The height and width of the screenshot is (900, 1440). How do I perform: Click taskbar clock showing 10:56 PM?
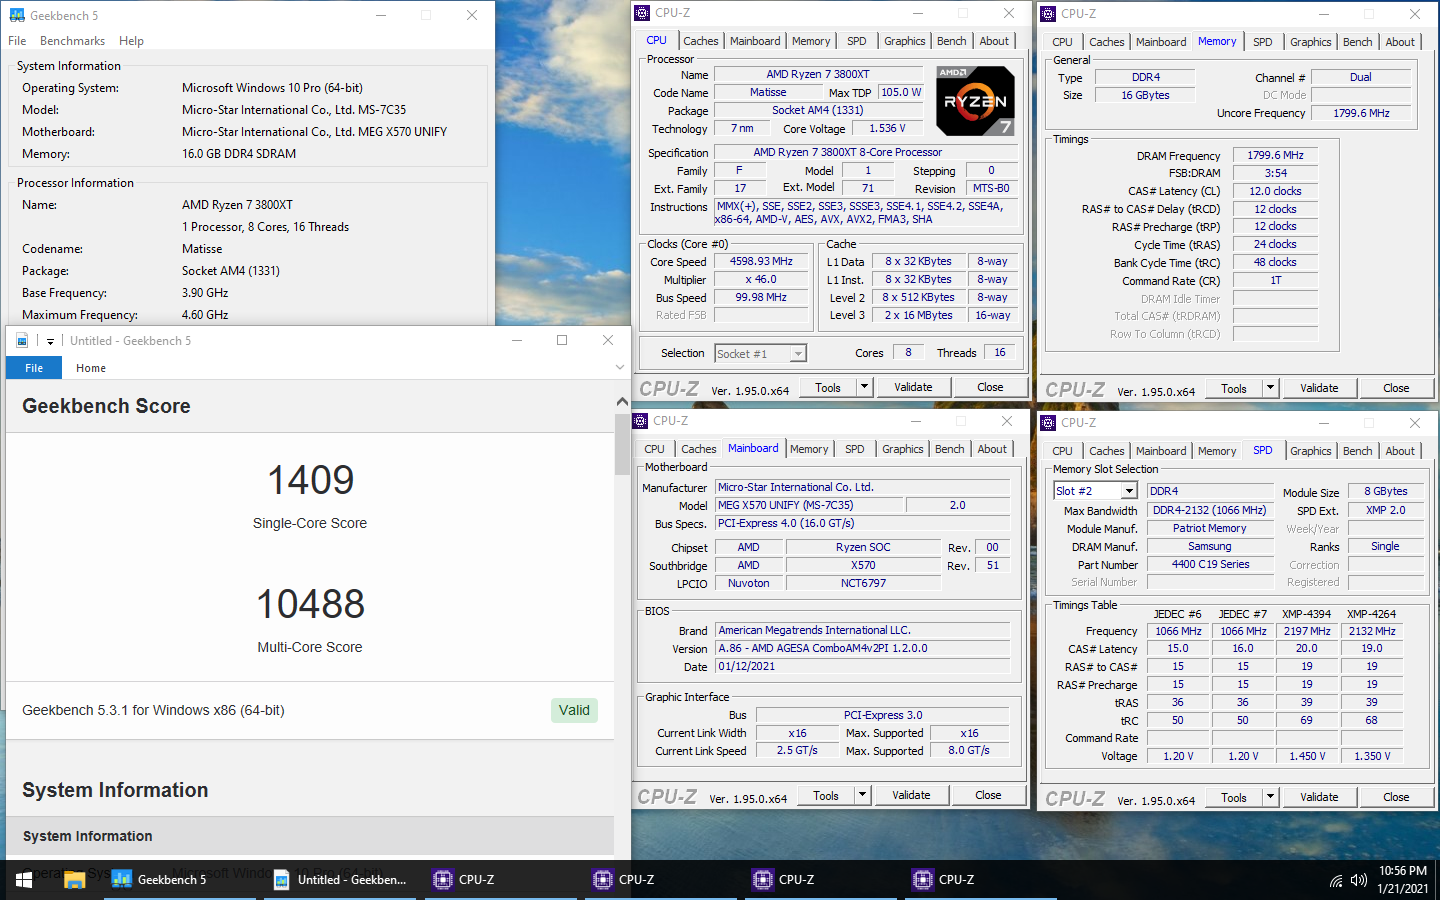point(1403,880)
